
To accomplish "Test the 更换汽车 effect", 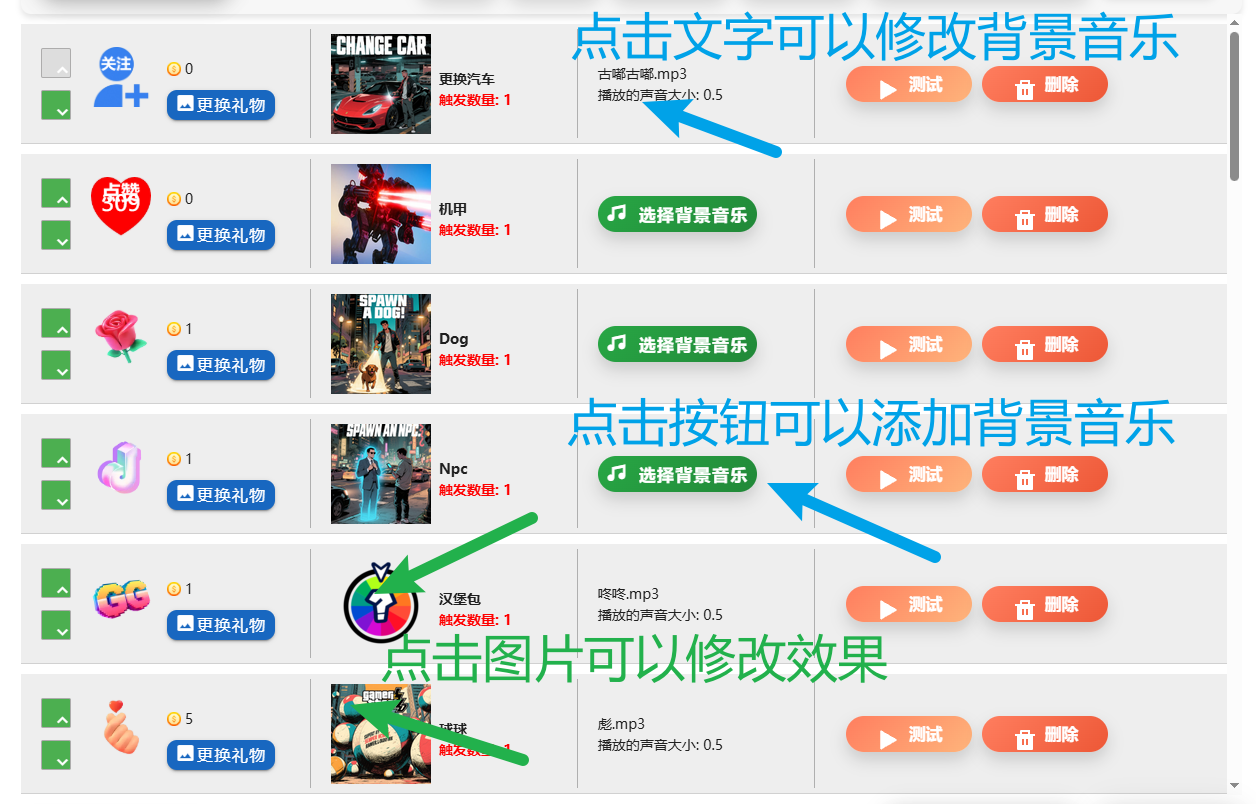I will click(909, 85).
